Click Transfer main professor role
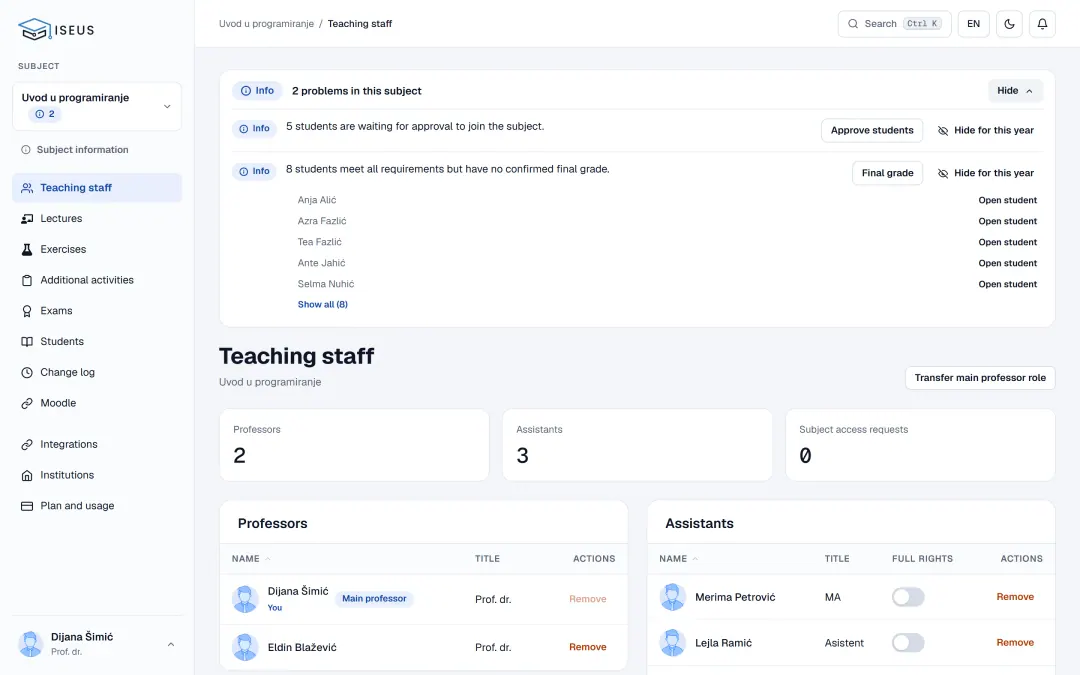1080x675 pixels. click(x=980, y=377)
